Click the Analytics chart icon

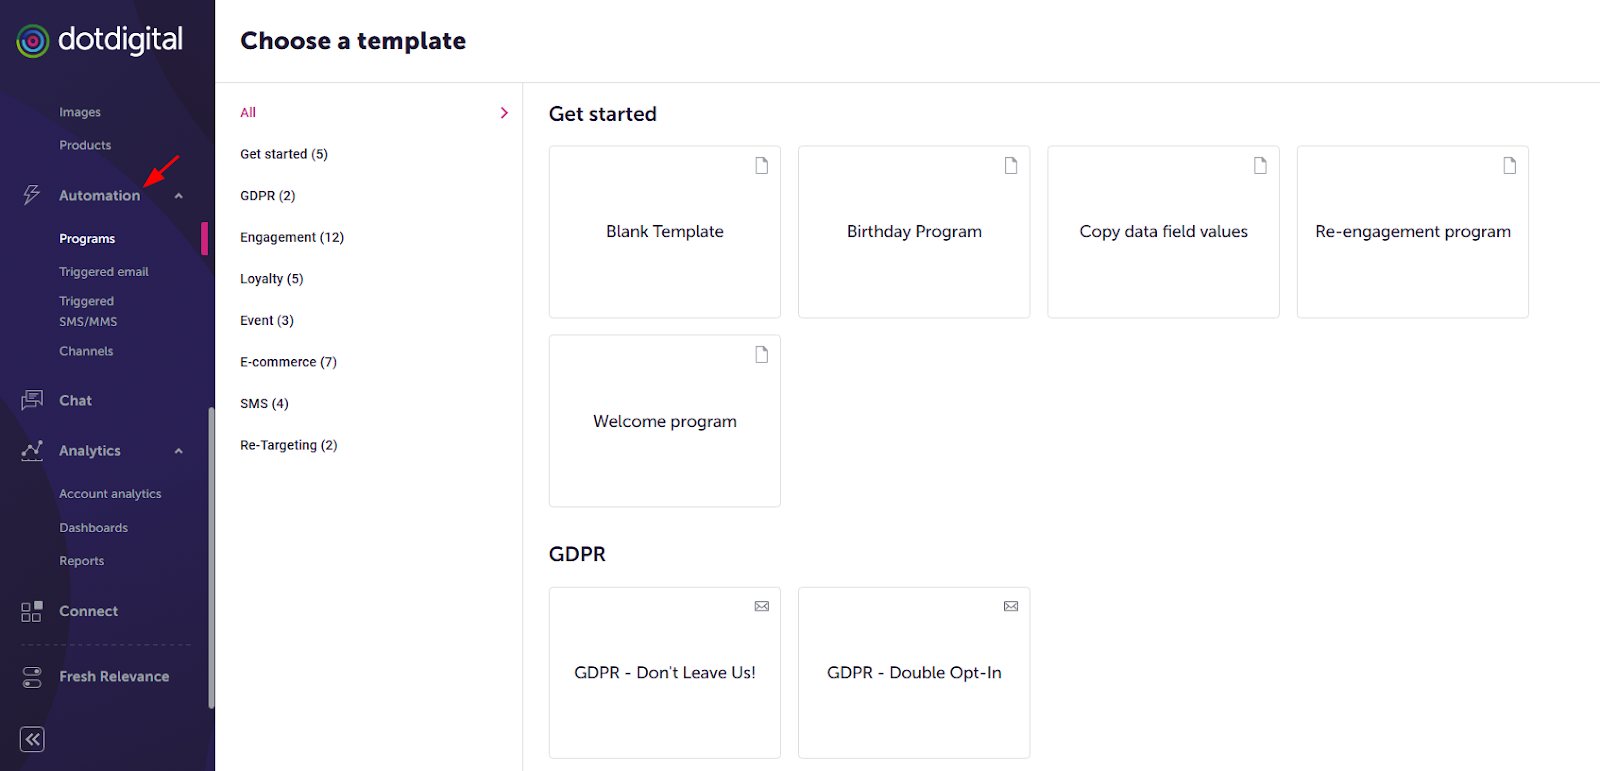coord(31,450)
